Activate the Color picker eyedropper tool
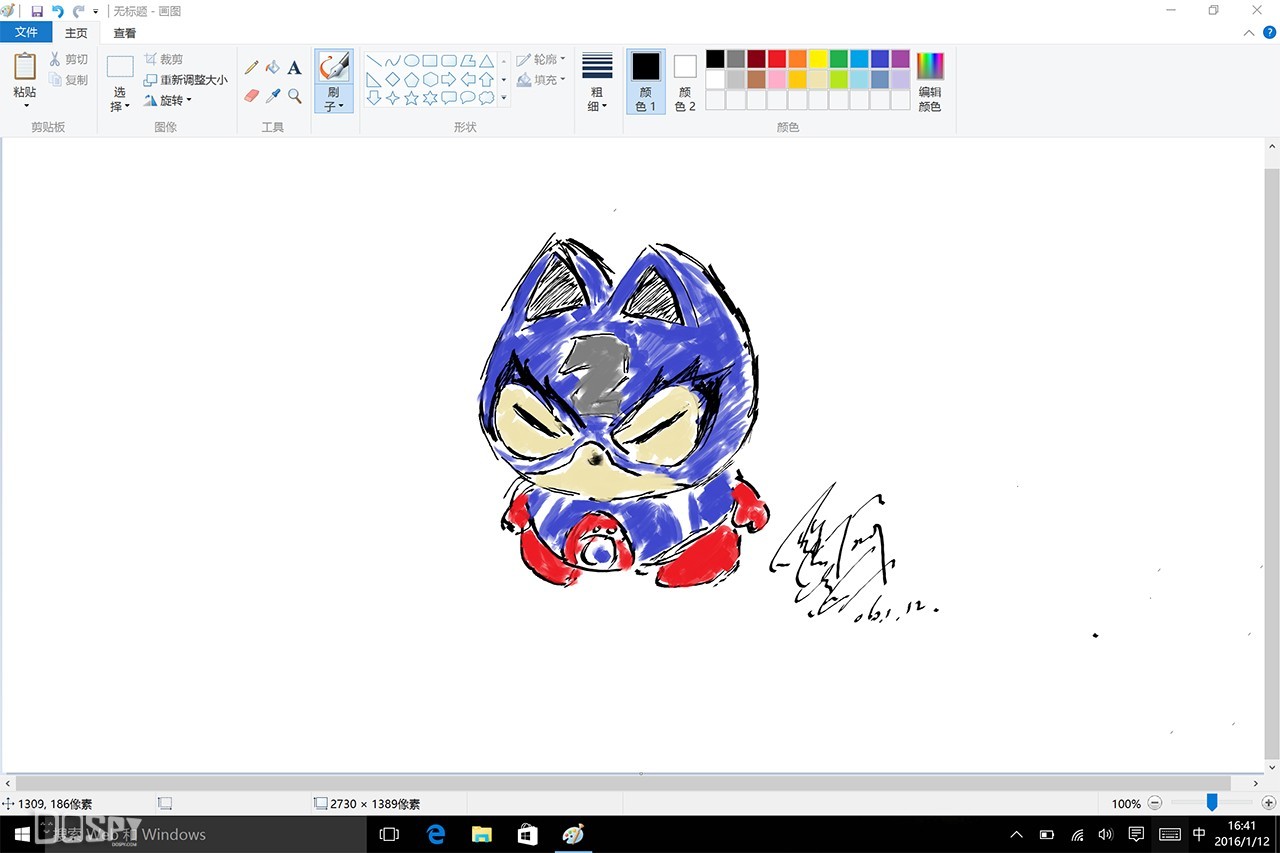This screenshot has width=1280, height=853. (x=273, y=96)
